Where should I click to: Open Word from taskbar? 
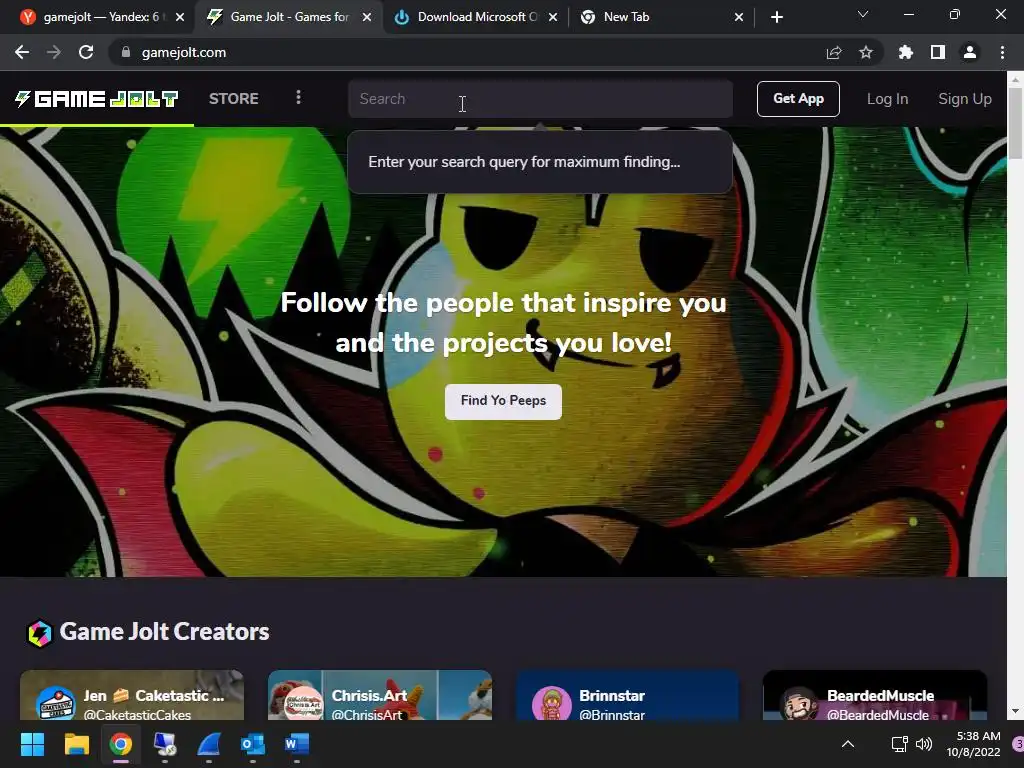(x=297, y=744)
